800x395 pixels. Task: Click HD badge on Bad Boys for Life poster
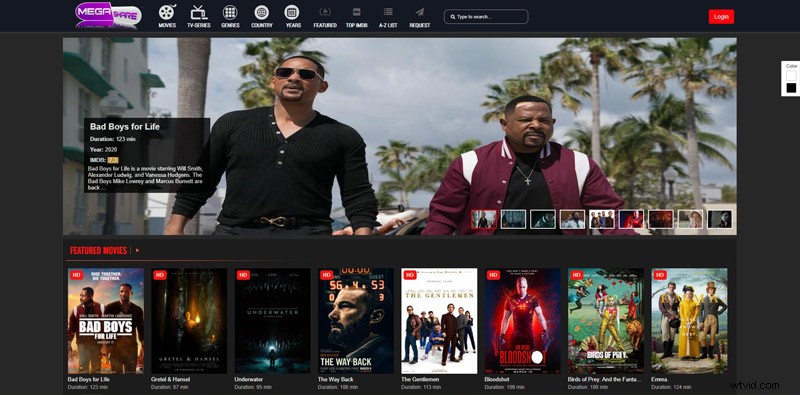[76, 275]
